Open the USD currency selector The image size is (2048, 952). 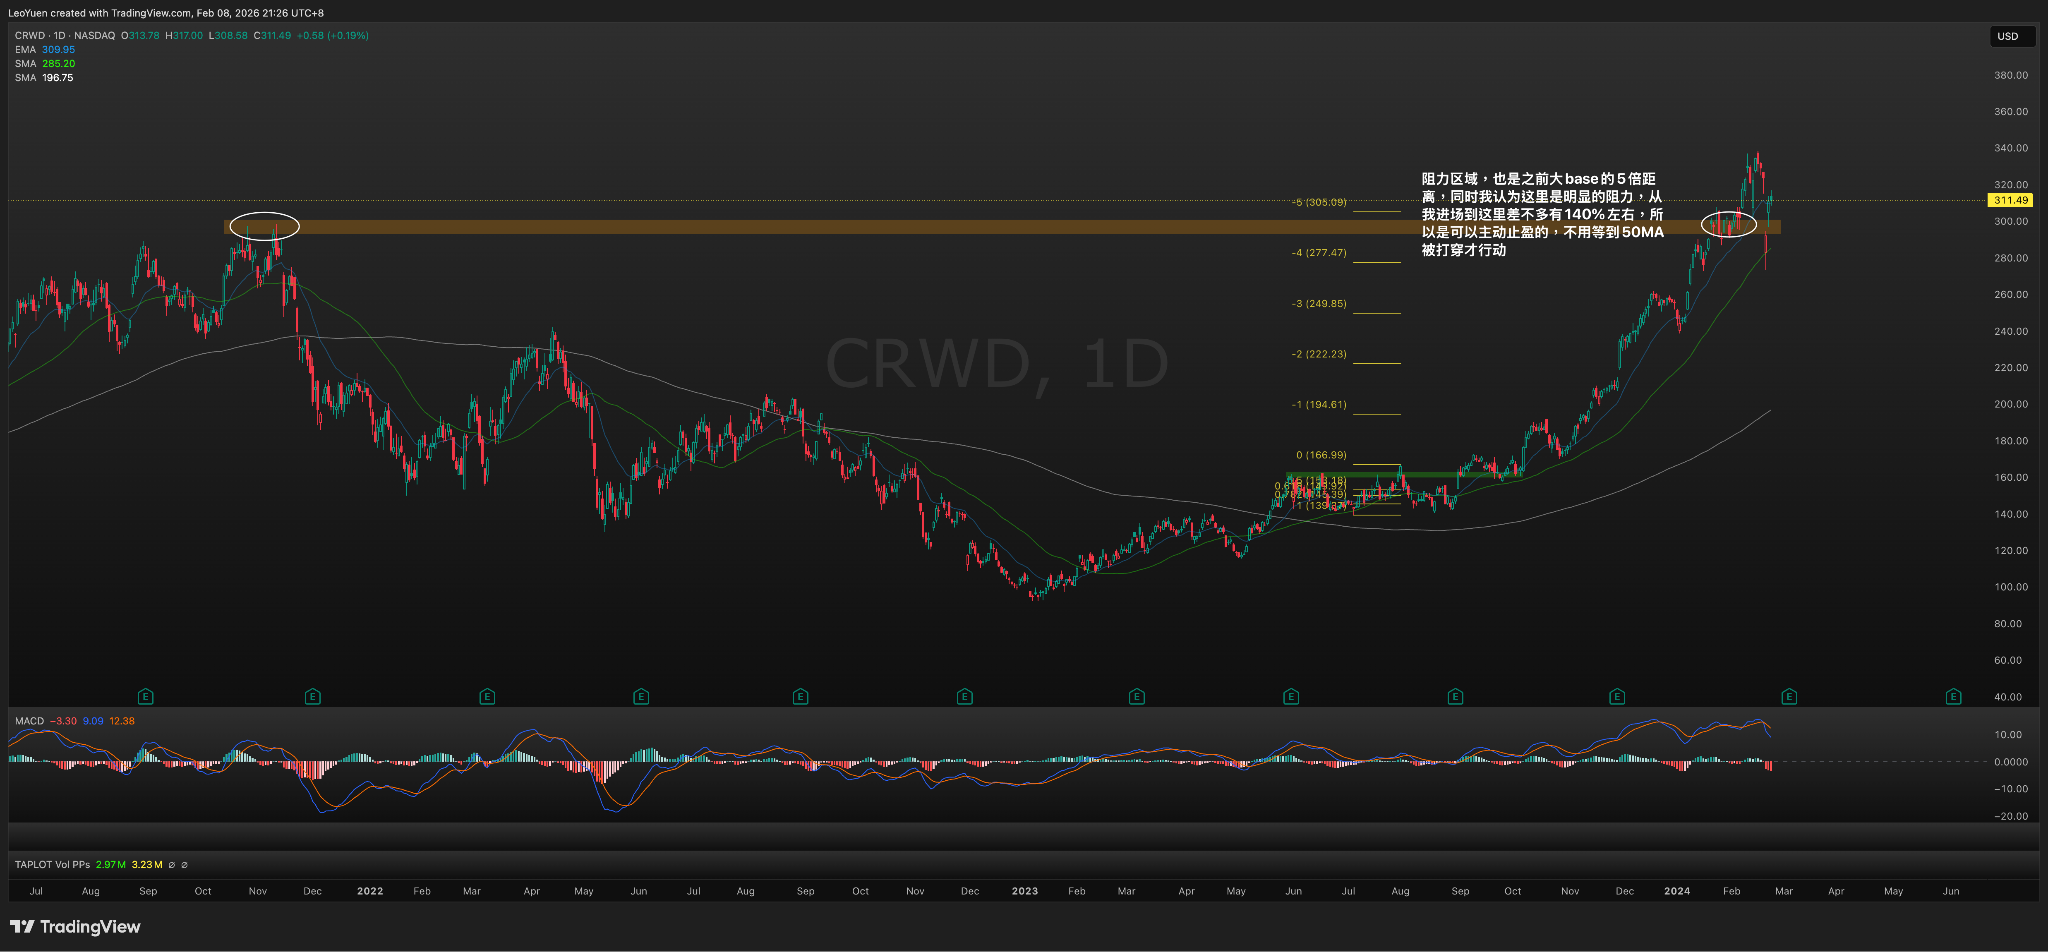[2008, 36]
